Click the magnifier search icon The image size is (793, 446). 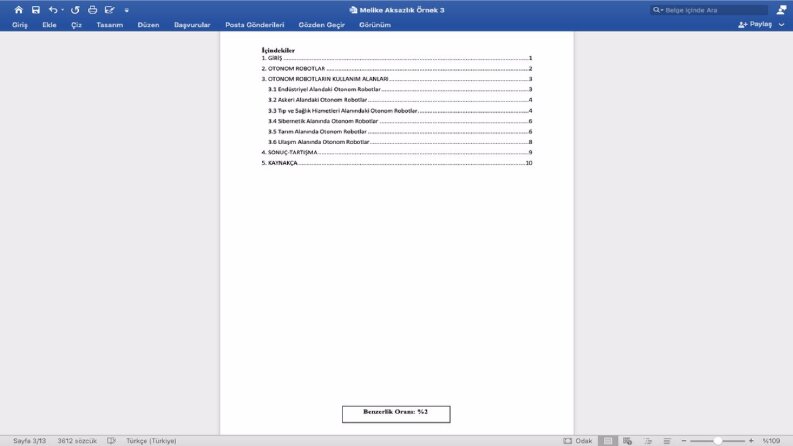pyautogui.click(x=657, y=10)
